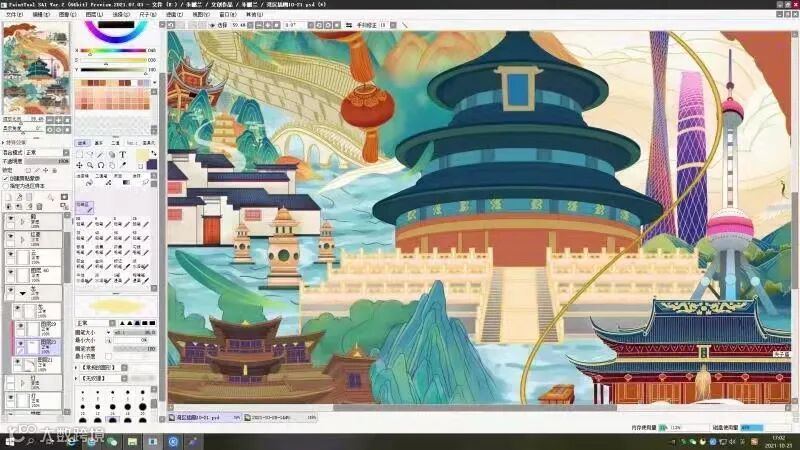Select the gradient tool
This screenshot has width=800, height=450.
coord(127,183)
